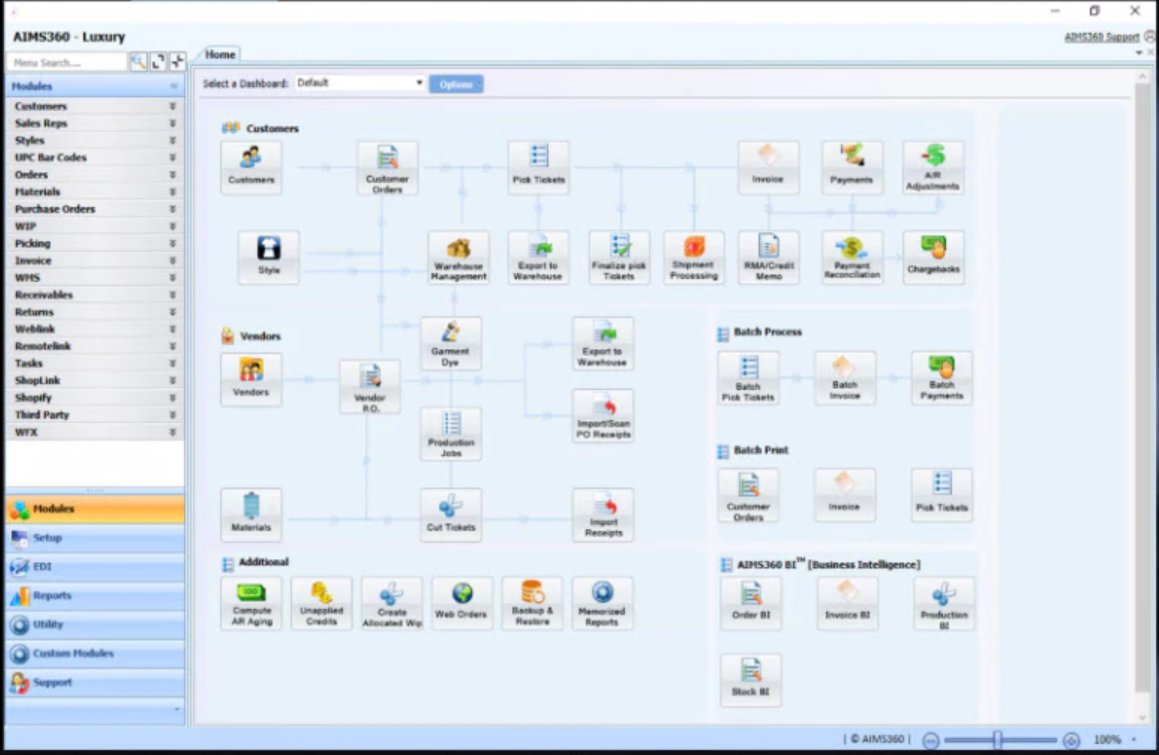This screenshot has width=1159, height=755.
Task: Open the Style icon
Action: (268, 257)
